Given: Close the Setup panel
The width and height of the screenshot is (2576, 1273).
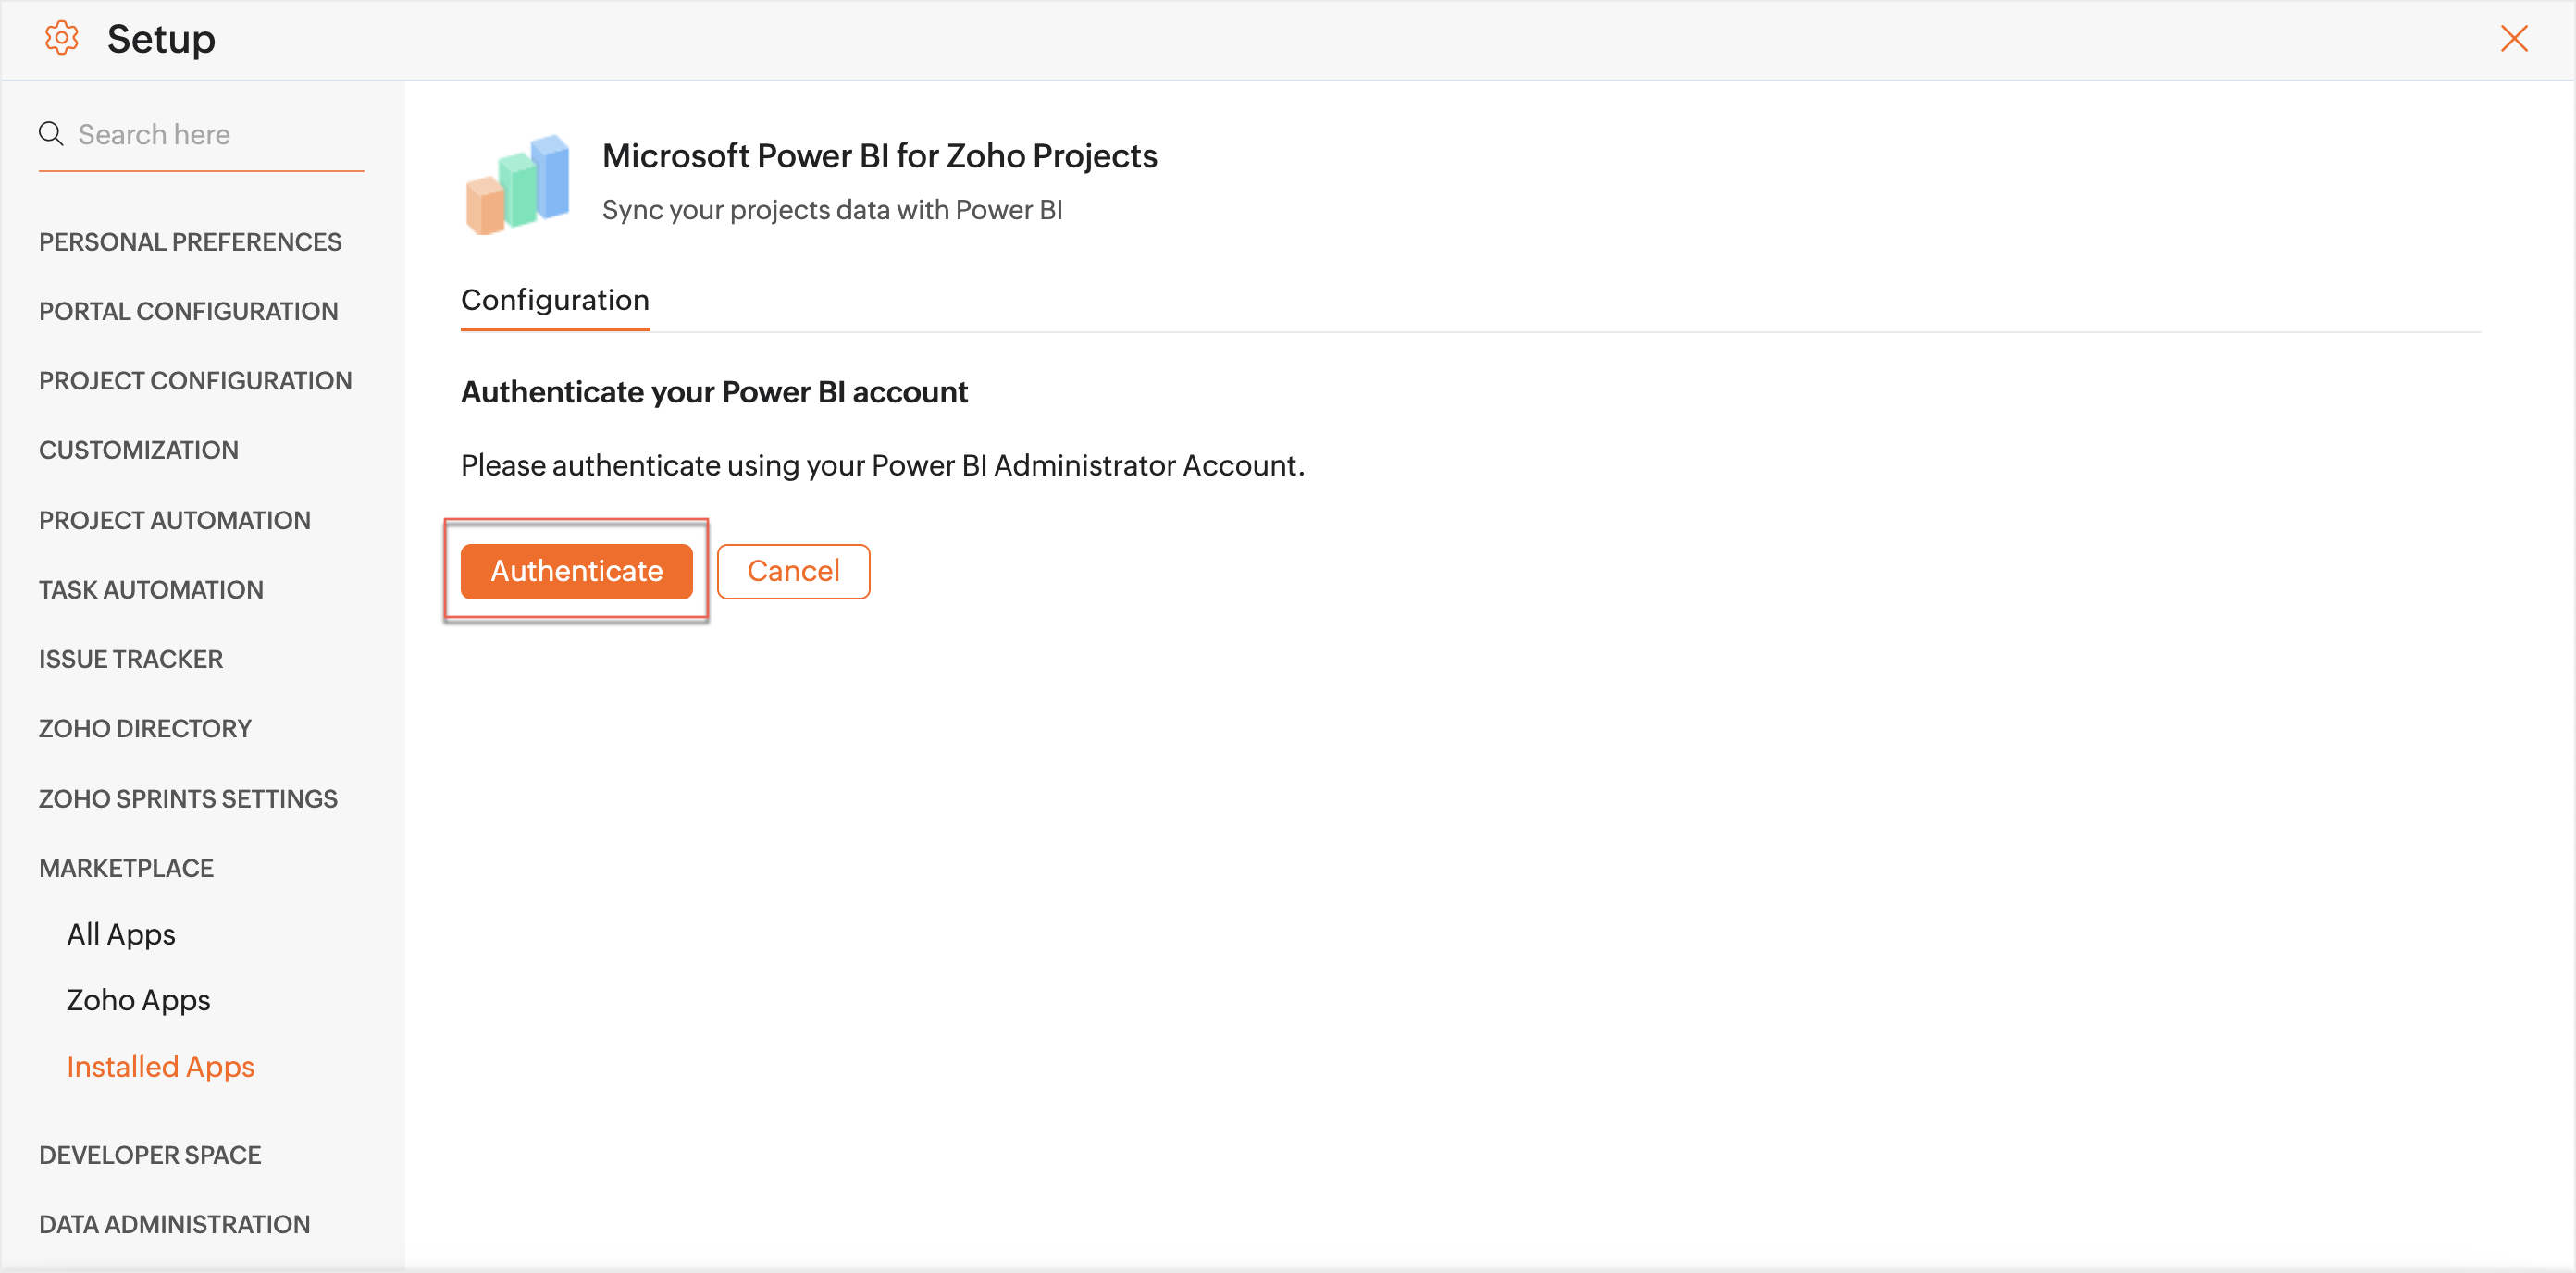Looking at the screenshot, I should tap(2513, 38).
